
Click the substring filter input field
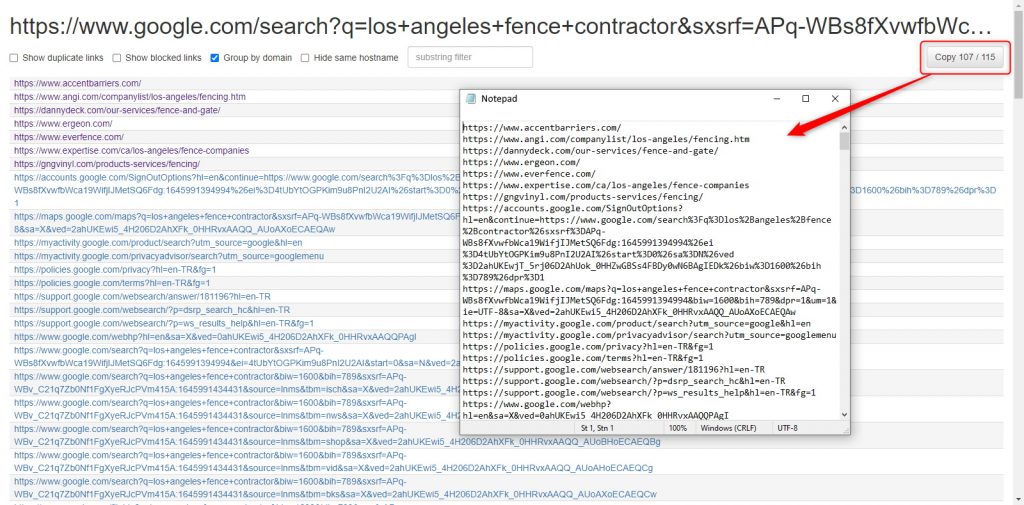coord(470,58)
